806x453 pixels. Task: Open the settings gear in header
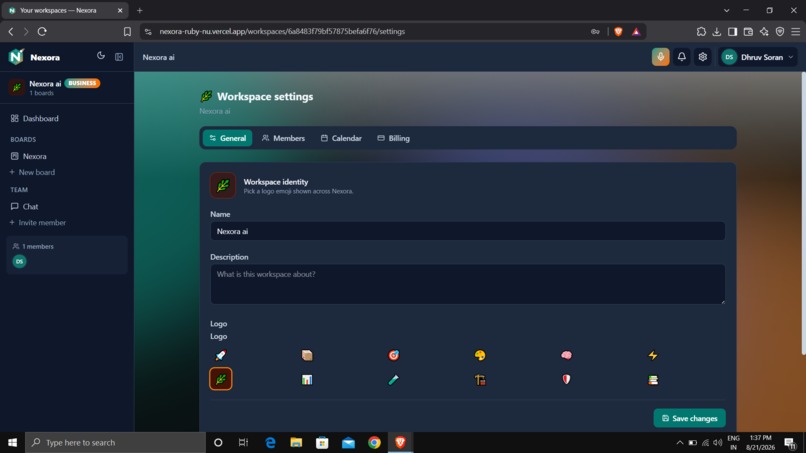coord(703,57)
